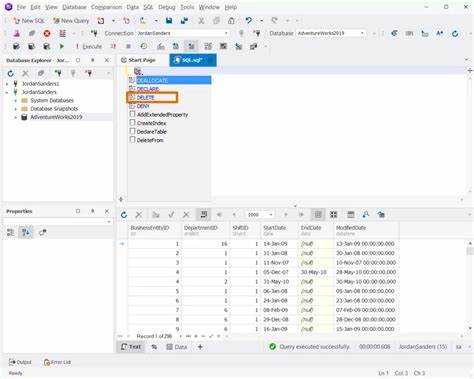The width and height of the screenshot is (474, 379).
Task: Click the red stop/cancel circle icon
Action: click(x=47, y=33)
